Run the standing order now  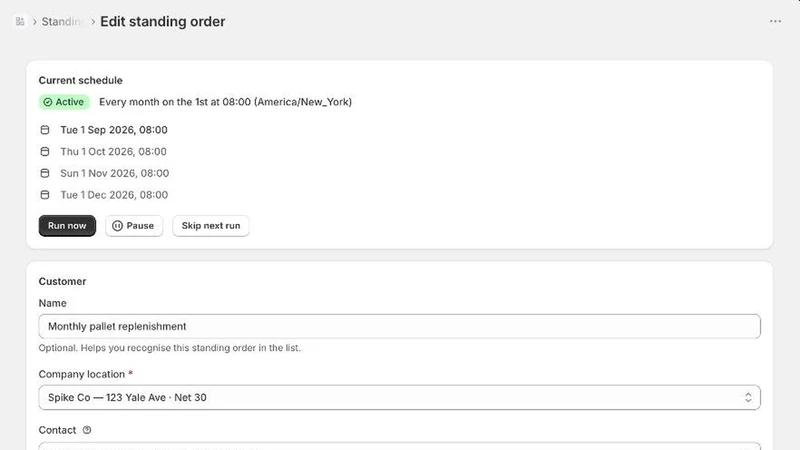point(67,226)
